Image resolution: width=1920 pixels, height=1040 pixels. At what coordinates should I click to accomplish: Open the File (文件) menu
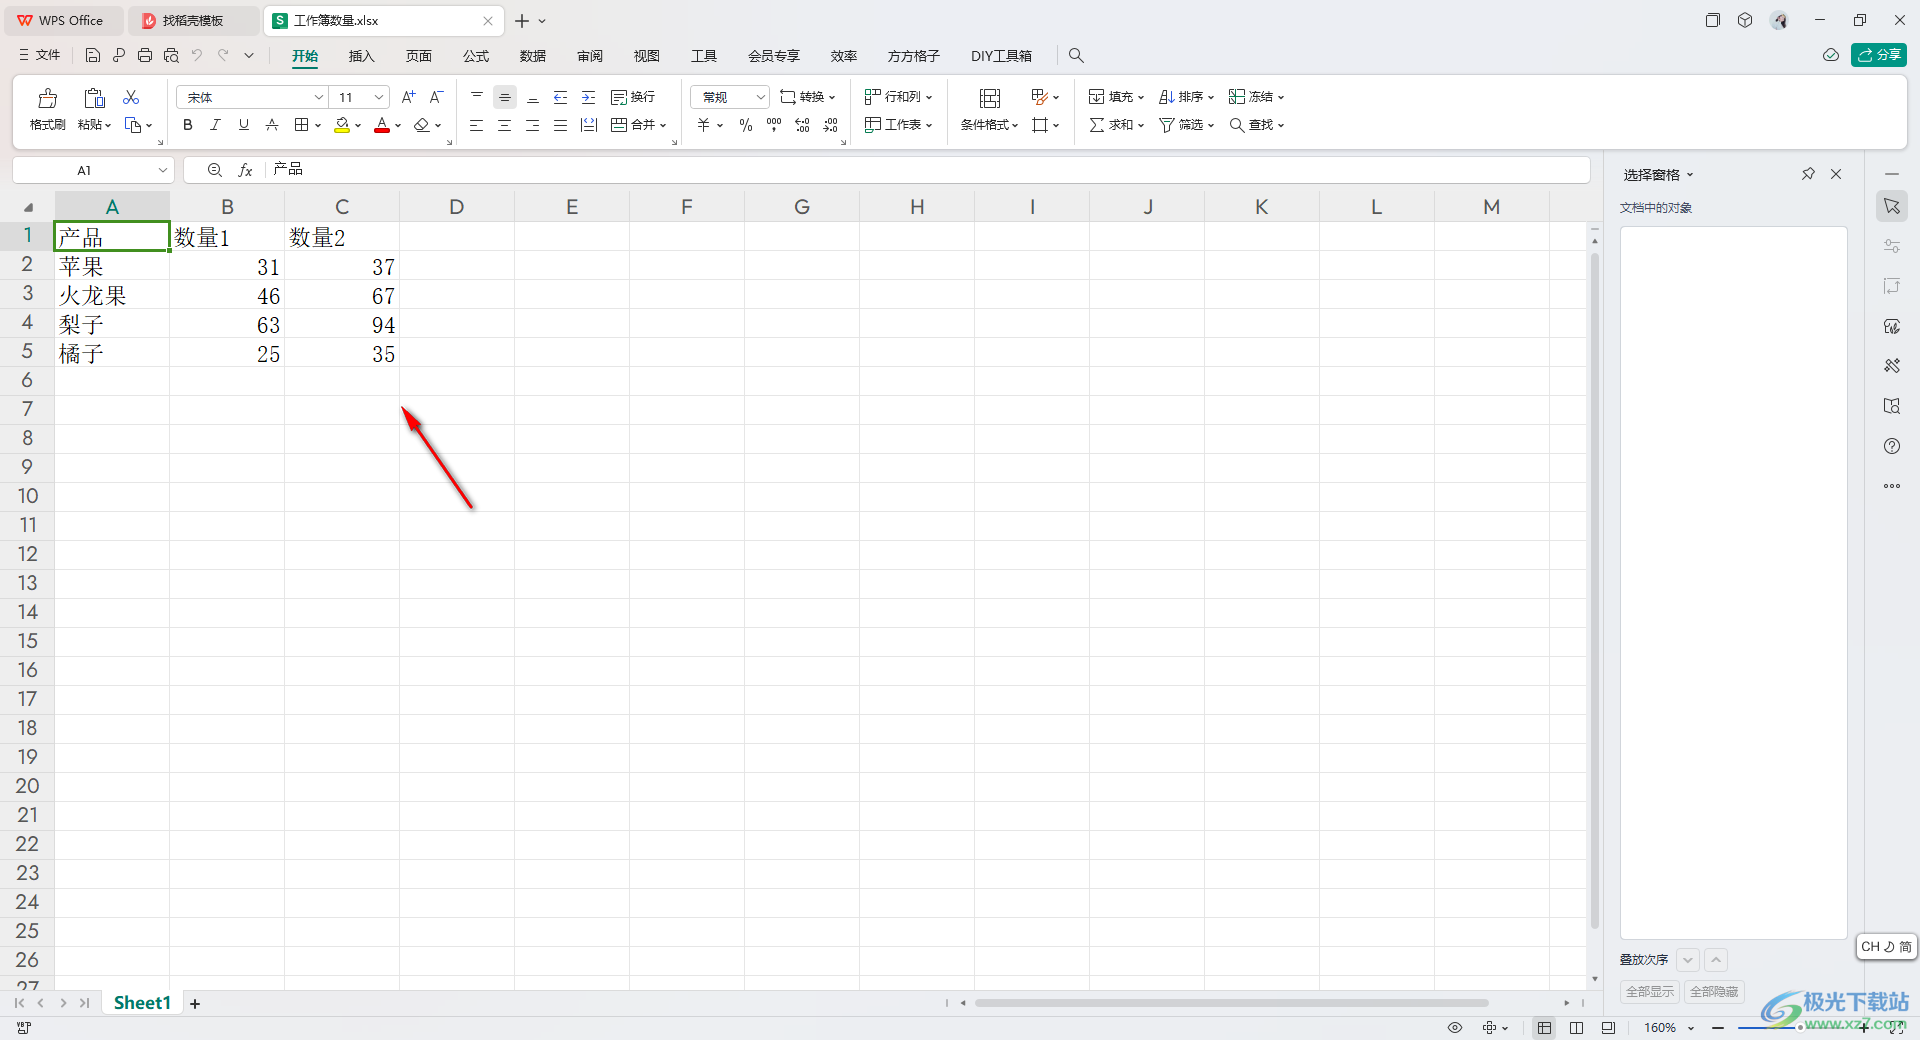pyautogui.click(x=40, y=55)
